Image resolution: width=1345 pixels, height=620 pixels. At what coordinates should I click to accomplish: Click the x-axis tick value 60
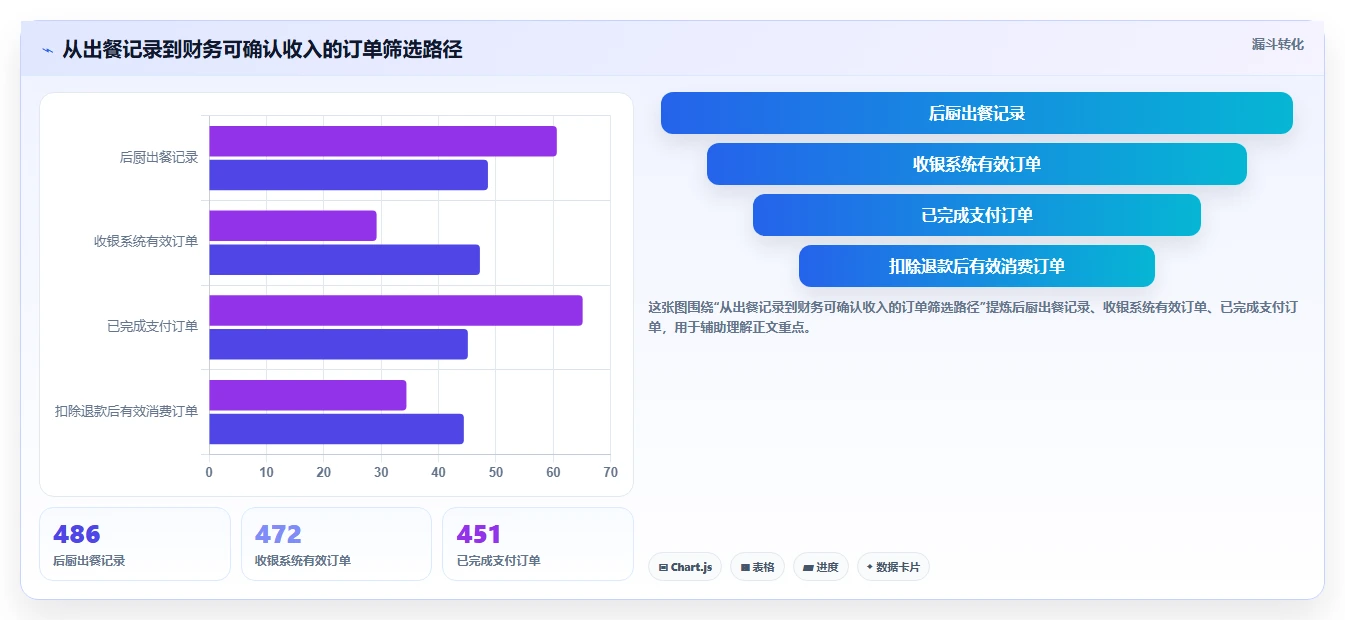553,472
